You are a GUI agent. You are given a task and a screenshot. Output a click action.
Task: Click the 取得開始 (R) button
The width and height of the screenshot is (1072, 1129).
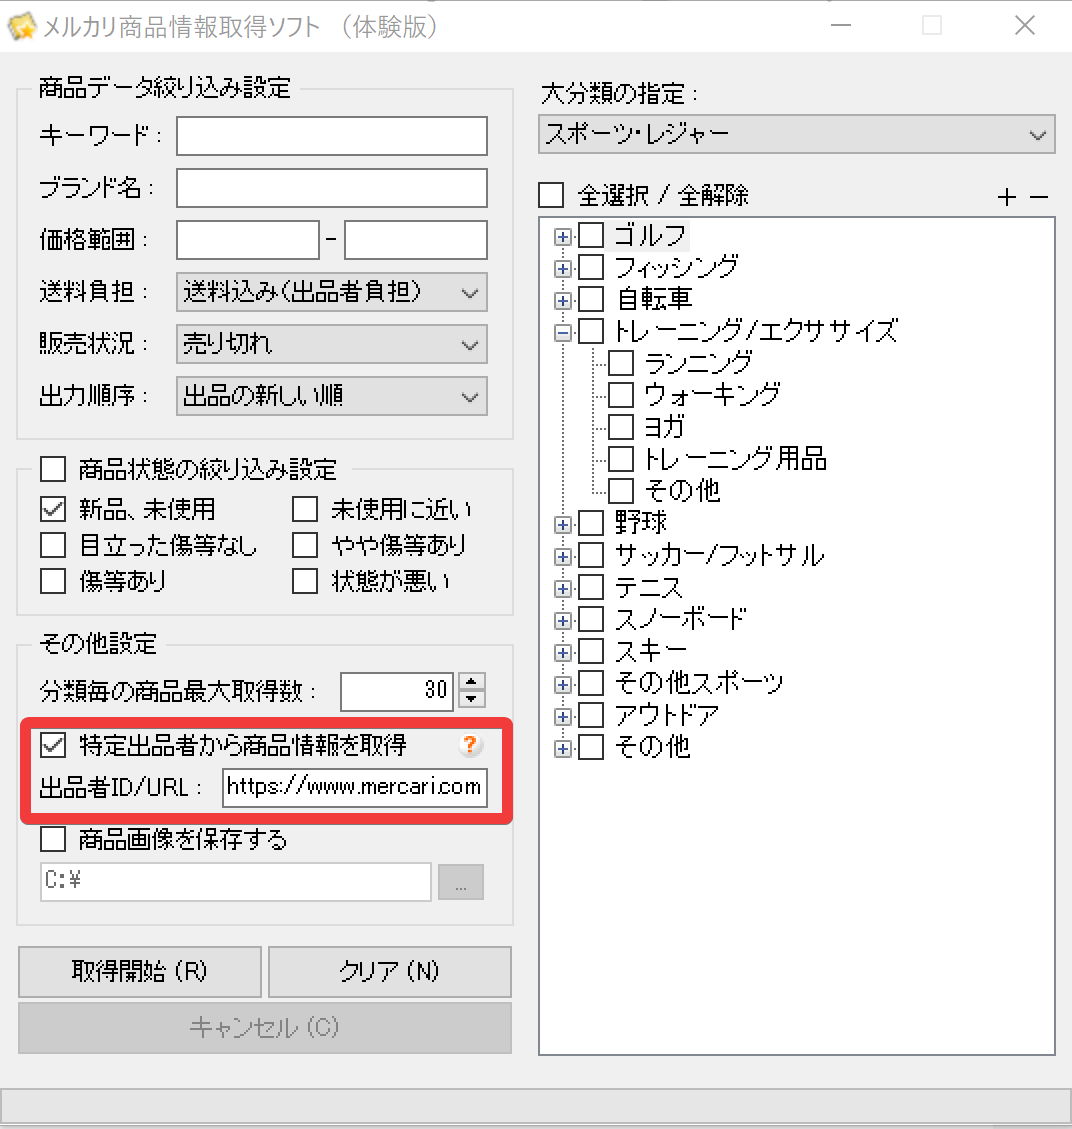pos(139,972)
